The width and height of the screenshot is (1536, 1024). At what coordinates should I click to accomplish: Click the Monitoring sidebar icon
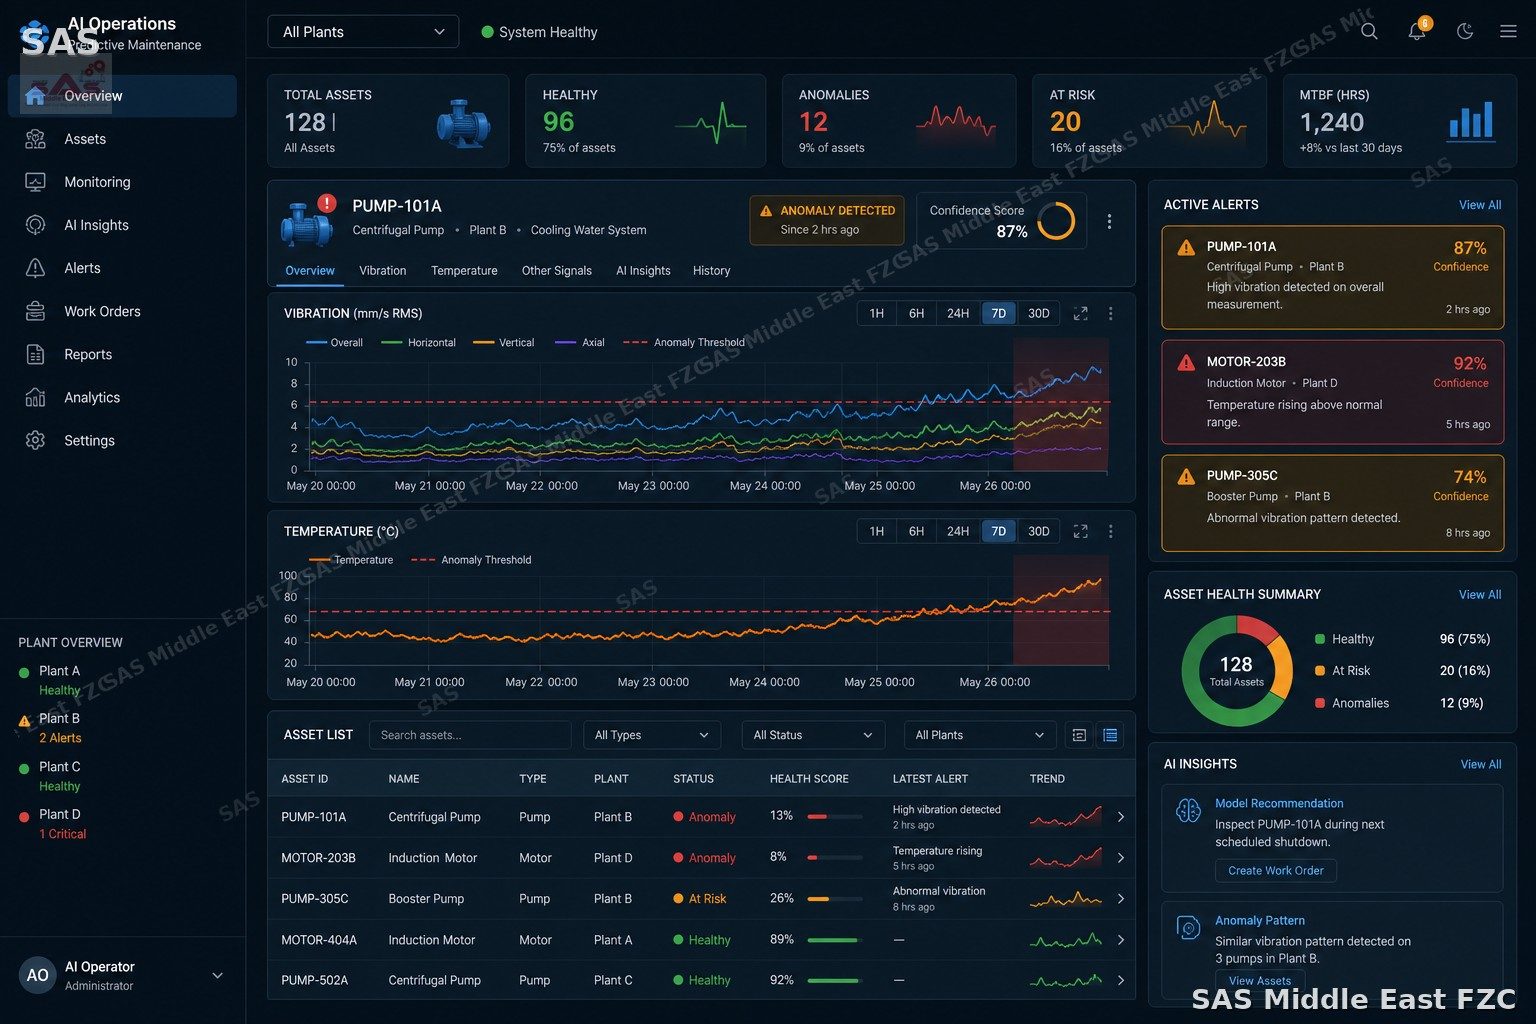(35, 182)
